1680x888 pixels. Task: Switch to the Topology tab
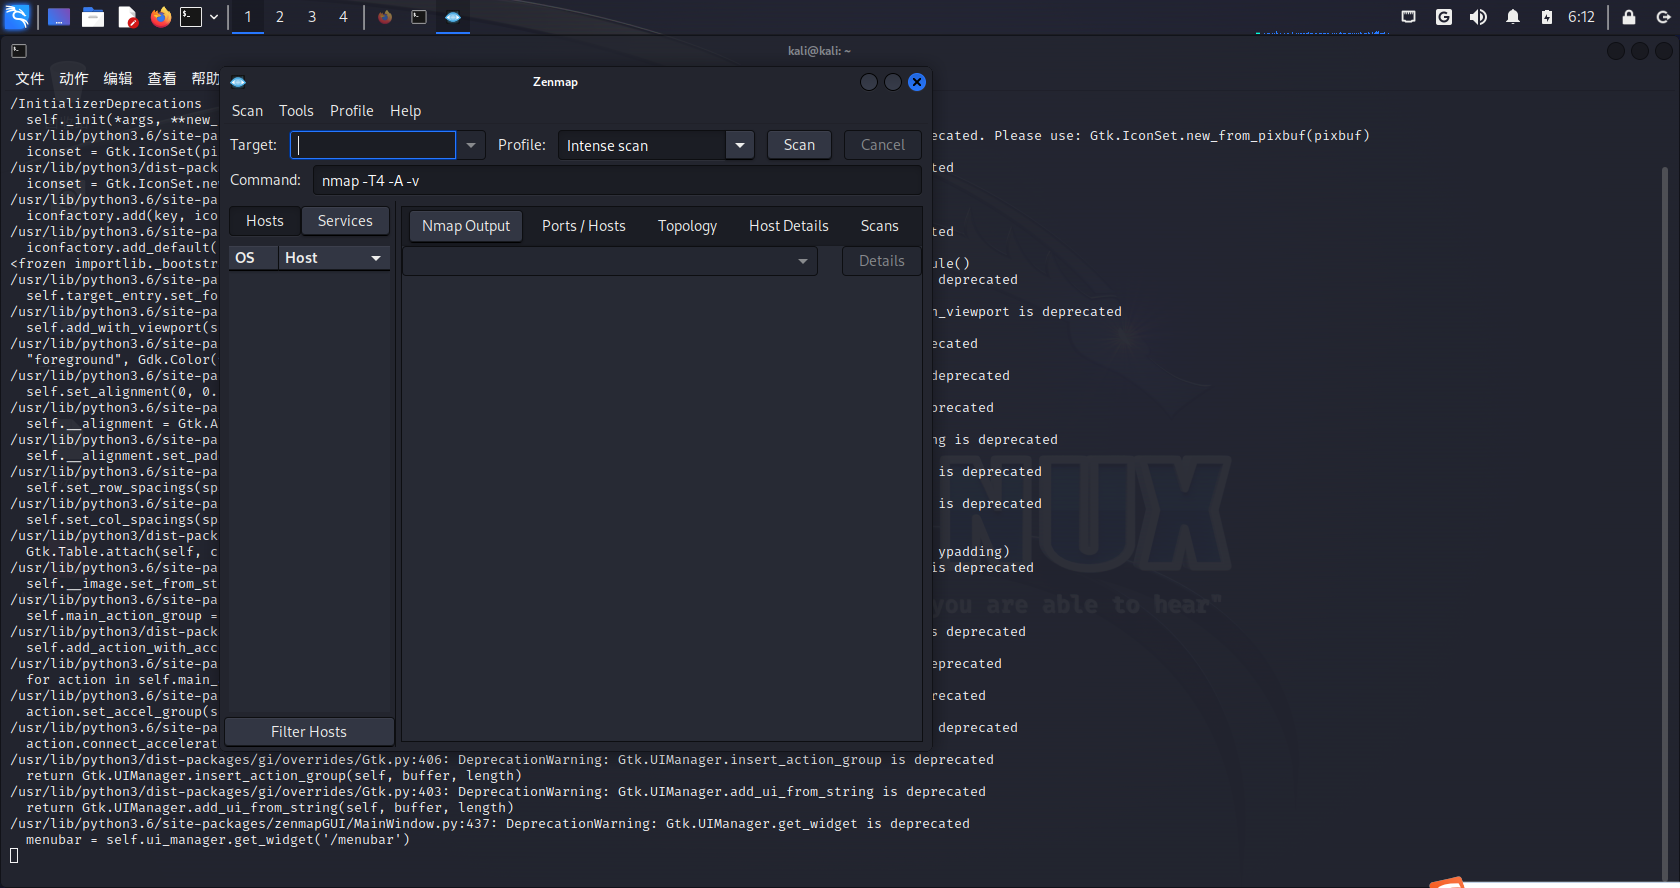pyautogui.click(x=687, y=226)
